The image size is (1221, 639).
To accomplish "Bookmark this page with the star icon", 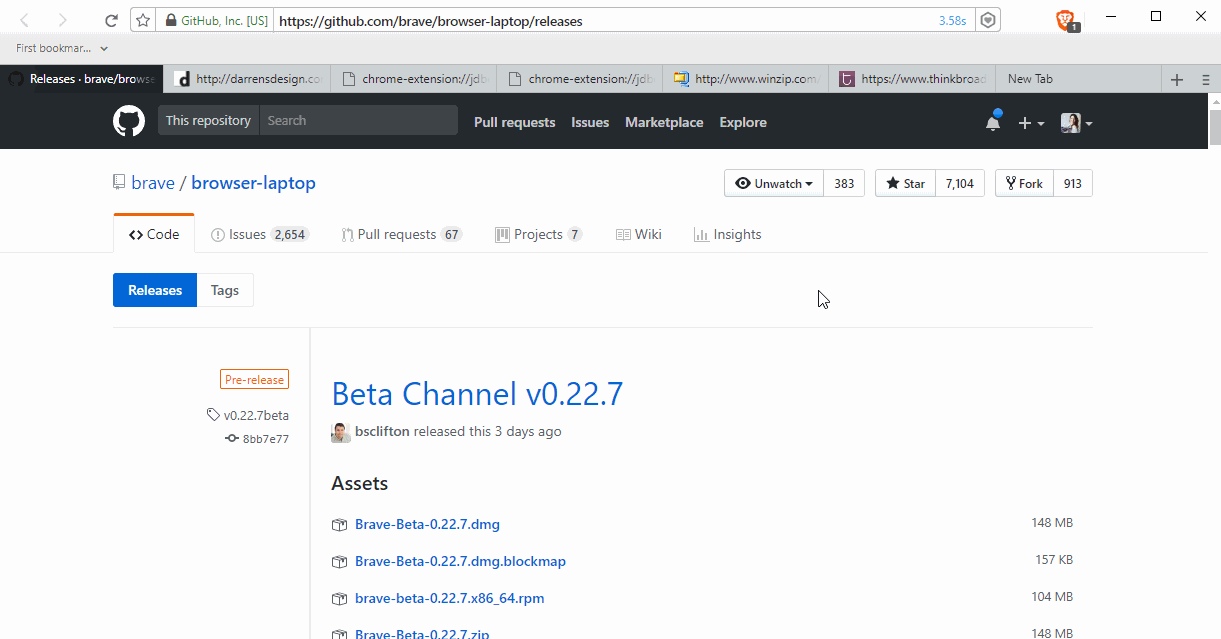I will (x=144, y=20).
